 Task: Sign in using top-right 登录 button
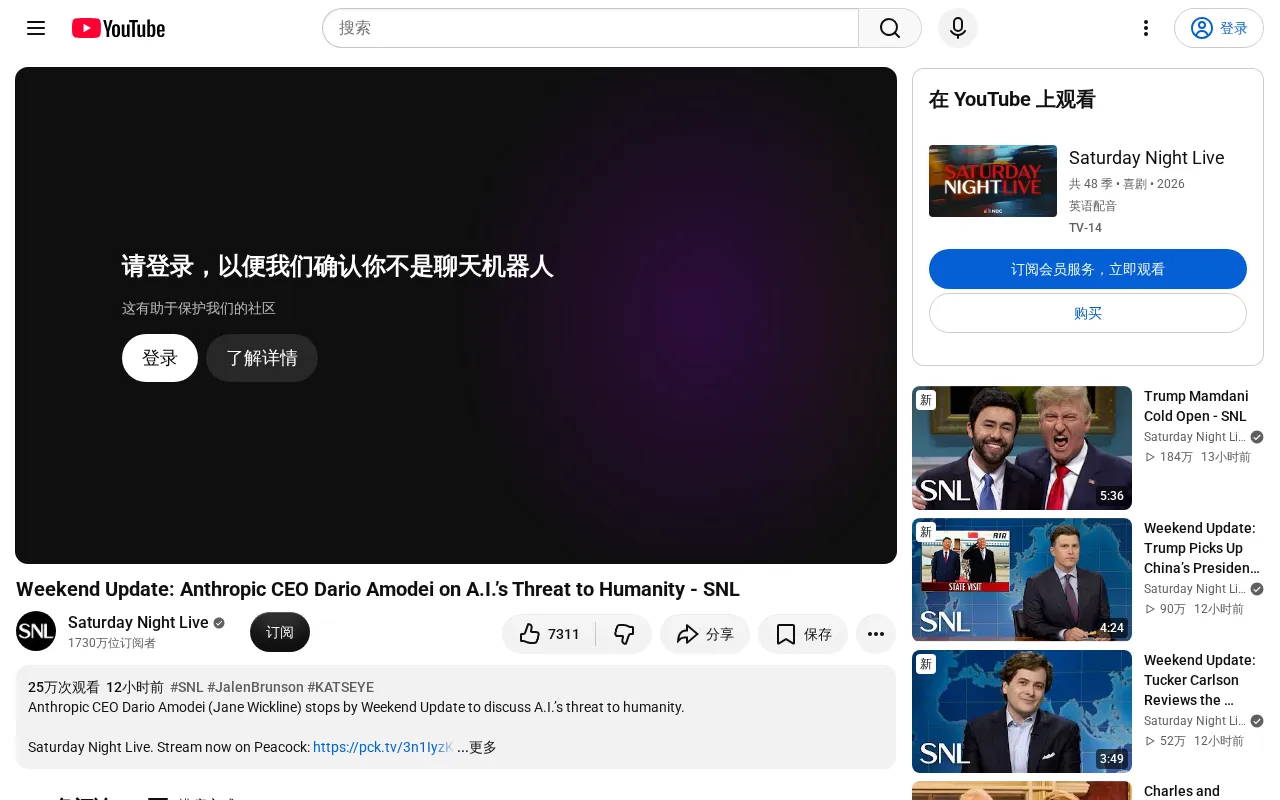[x=1219, y=28]
